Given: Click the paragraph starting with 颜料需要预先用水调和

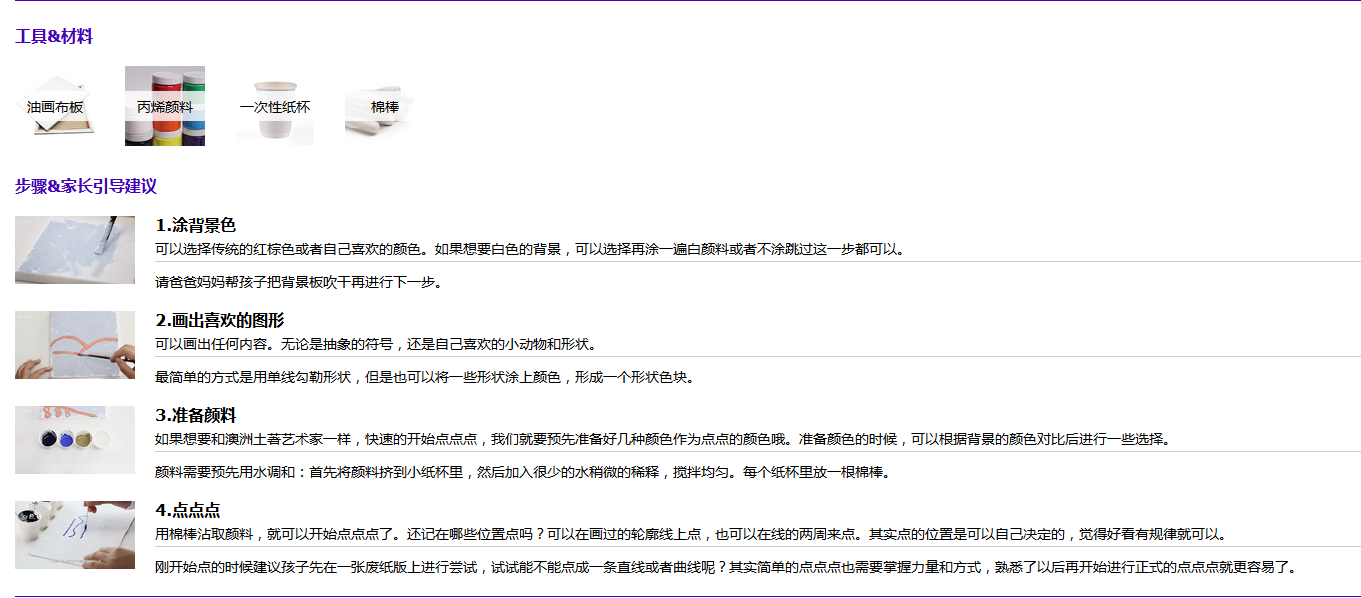Looking at the screenshot, I should (522, 472).
